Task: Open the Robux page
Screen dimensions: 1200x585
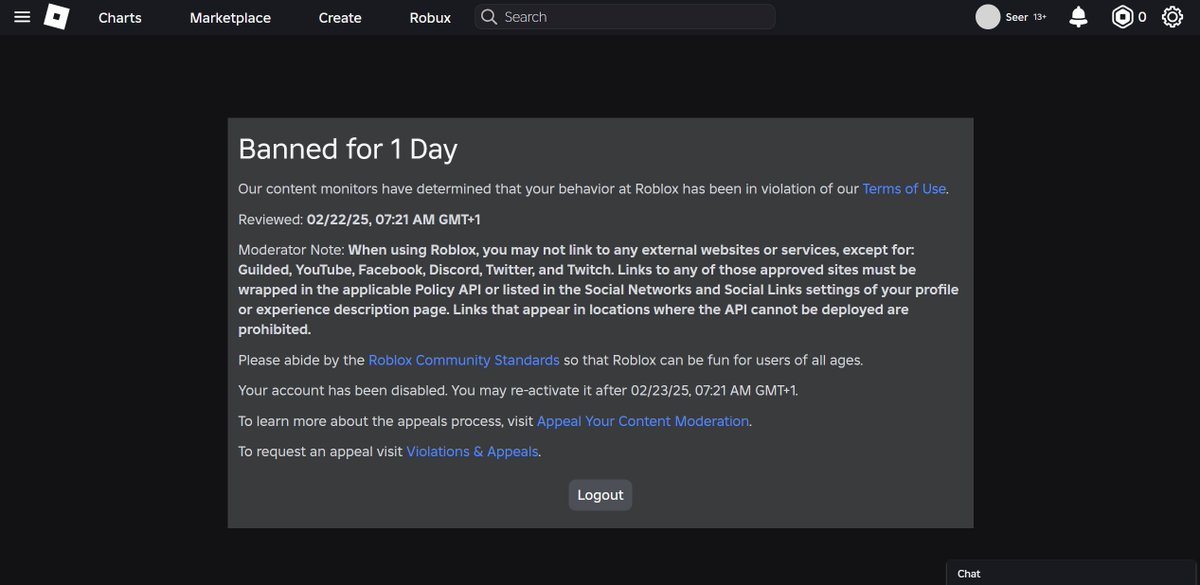Action: (430, 18)
